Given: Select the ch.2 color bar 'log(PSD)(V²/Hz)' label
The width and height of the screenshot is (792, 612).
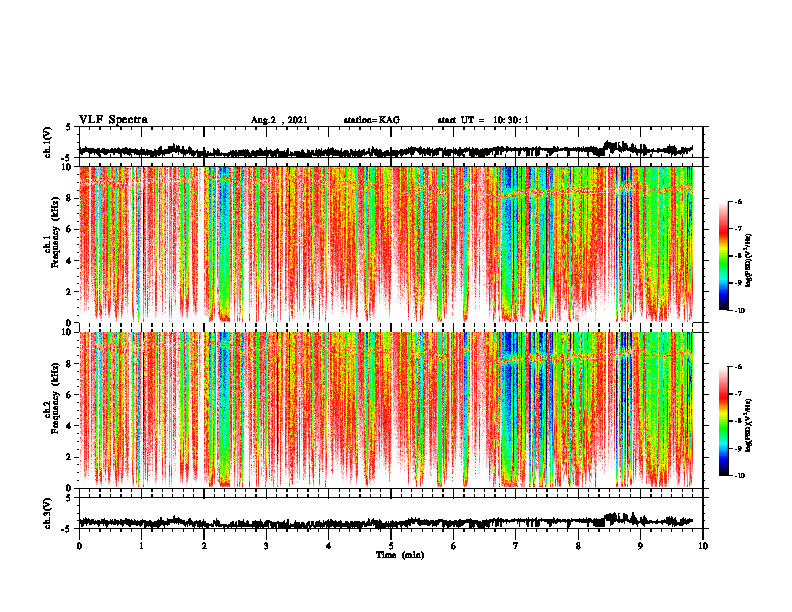Looking at the screenshot, I should pyautogui.click(x=749, y=425).
